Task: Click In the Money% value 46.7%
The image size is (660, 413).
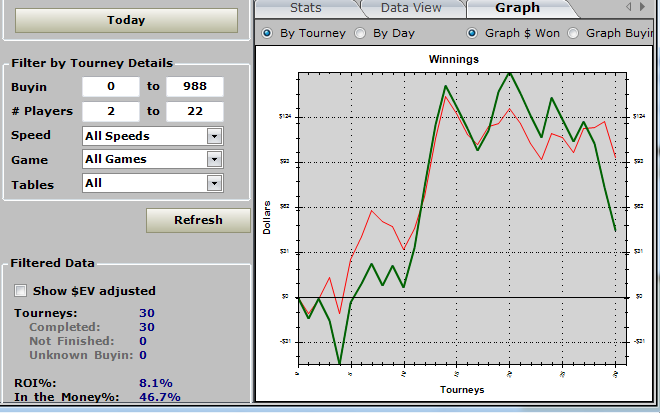Action: (x=160, y=397)
